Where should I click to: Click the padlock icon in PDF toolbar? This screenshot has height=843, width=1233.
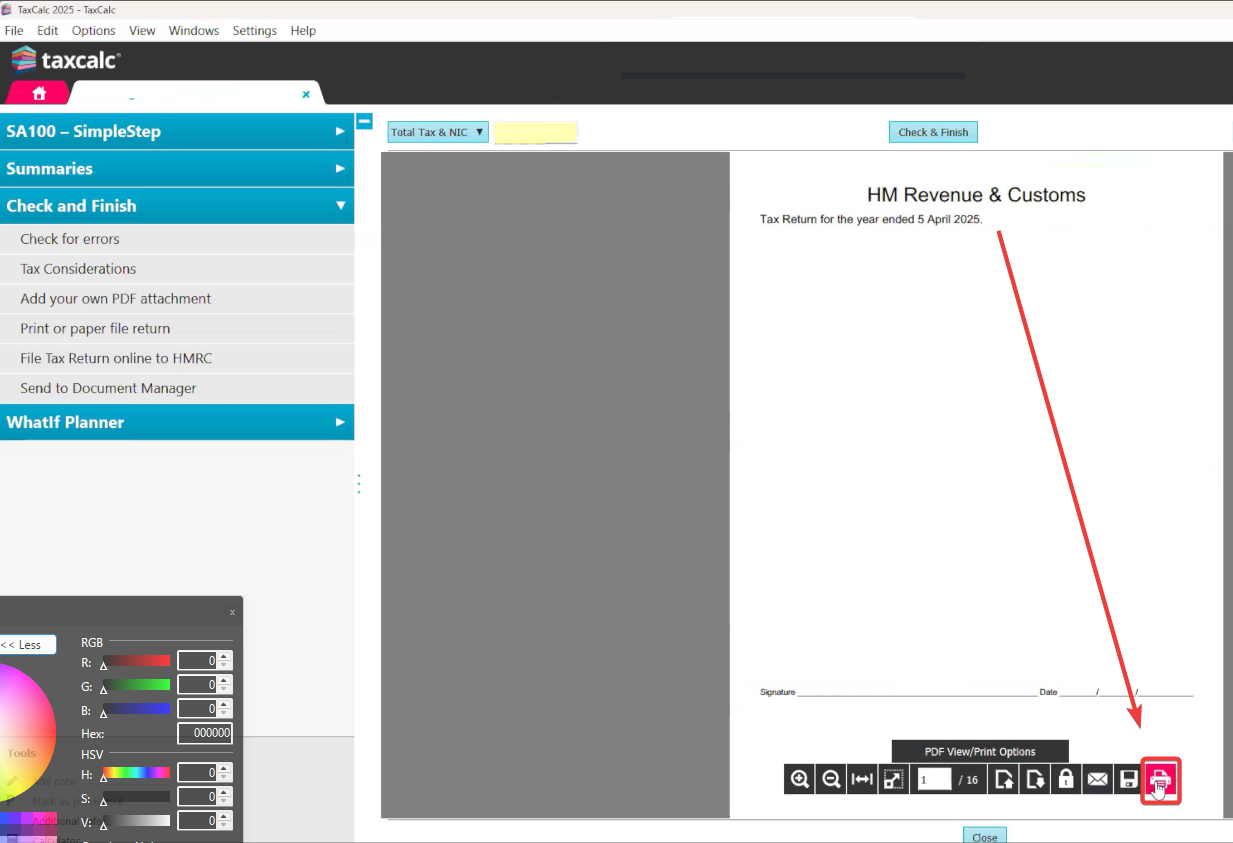point(1066,780)
